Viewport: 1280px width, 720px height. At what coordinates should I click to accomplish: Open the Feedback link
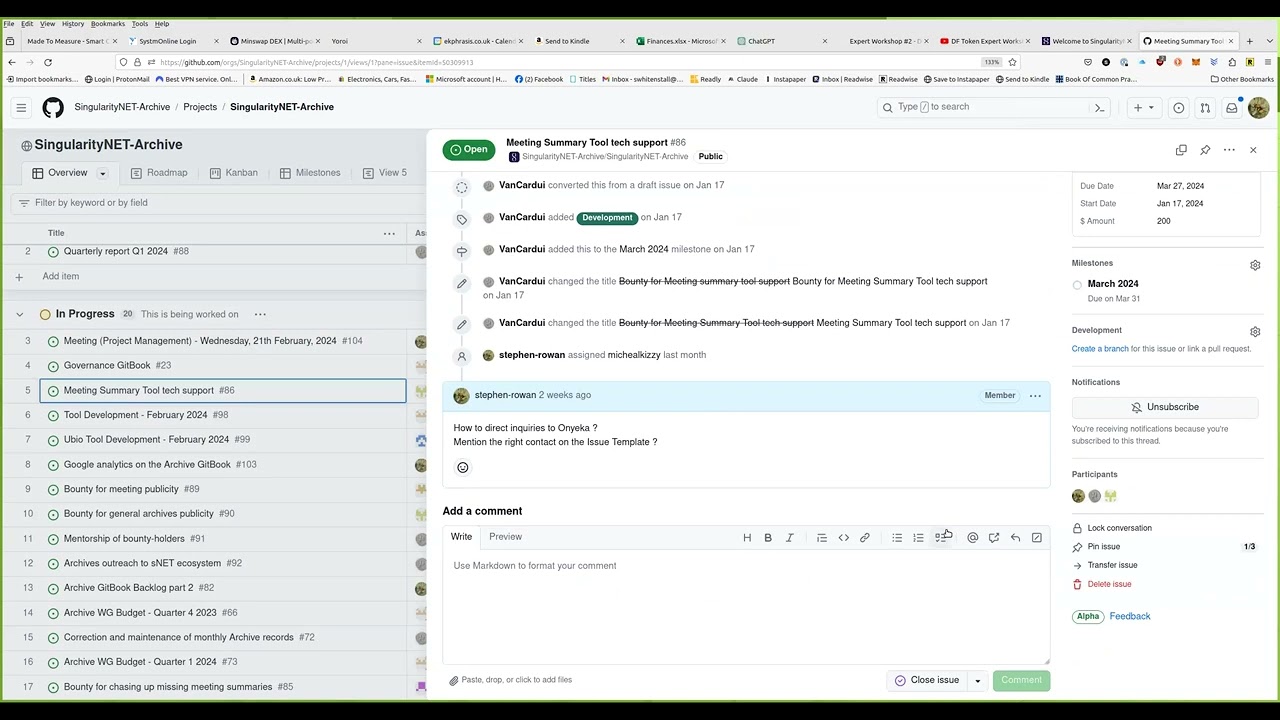(1130, 616)
